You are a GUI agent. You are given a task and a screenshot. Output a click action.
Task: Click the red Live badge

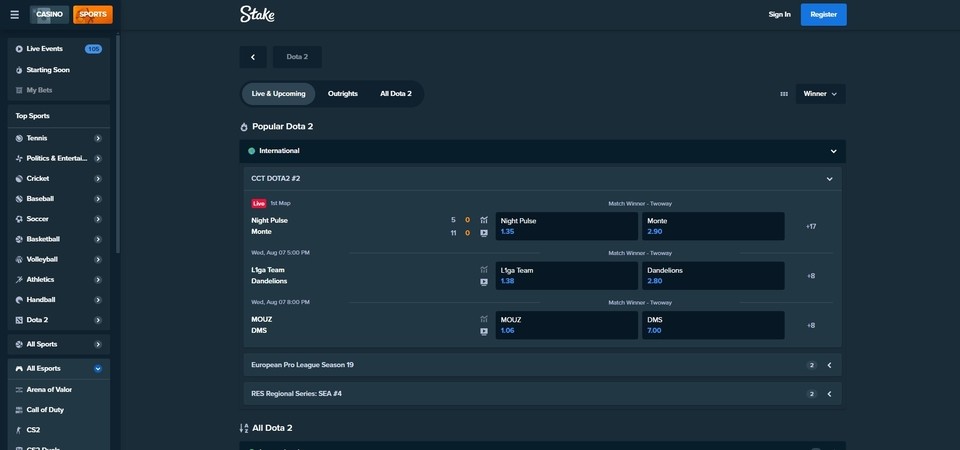(x=258, y=203)
